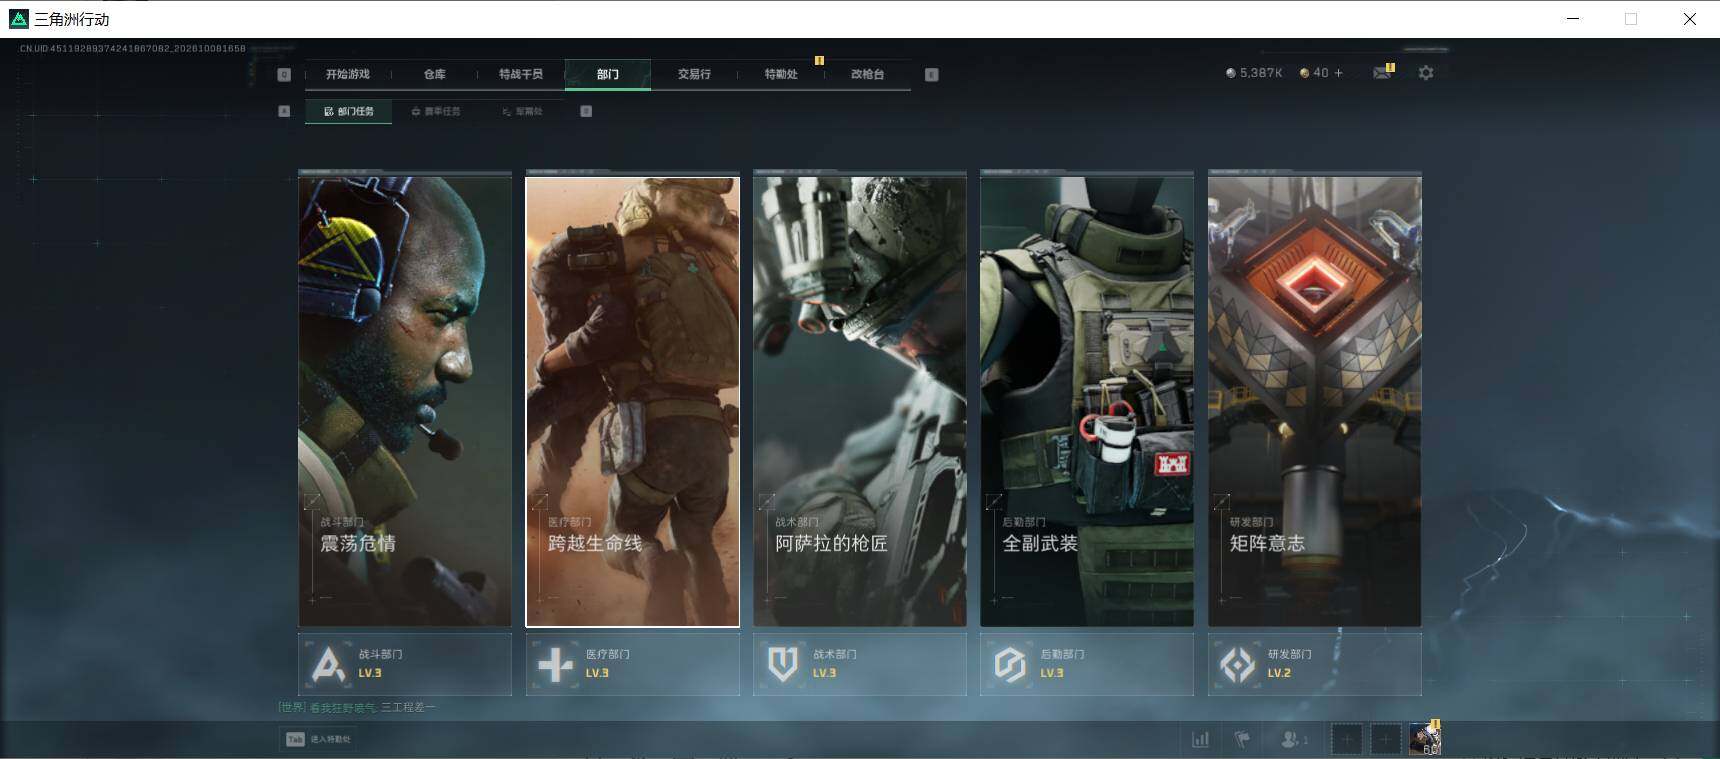The height and width of the screenshot is (759, 1720).
Task: Click the plus next to 40 gold coins
Action: pos(1339,73)
